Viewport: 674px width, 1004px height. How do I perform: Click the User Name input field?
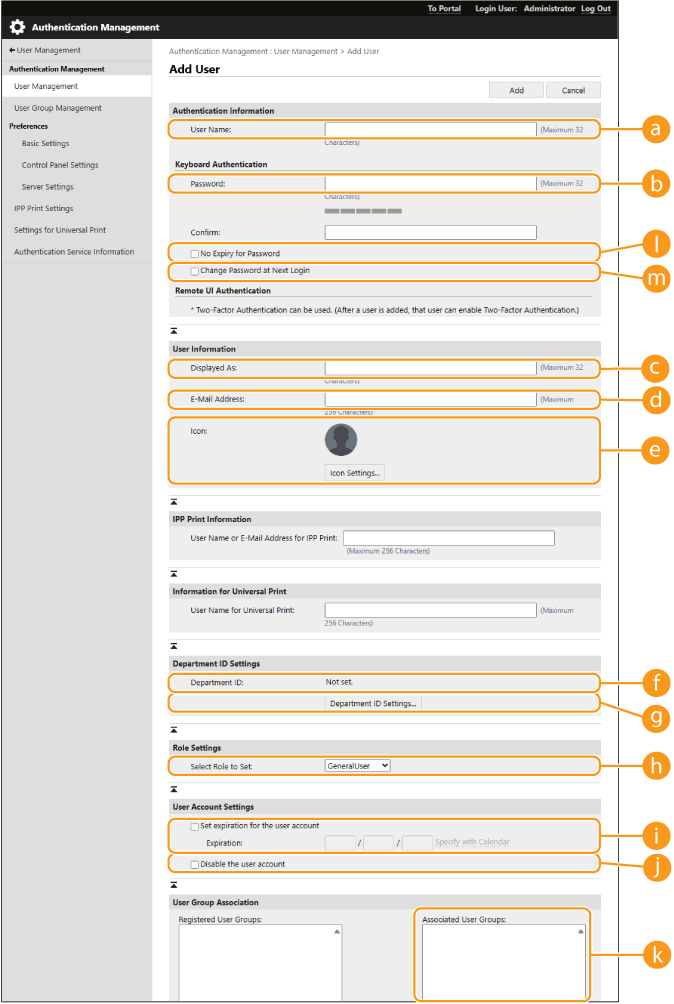[430, 129]
